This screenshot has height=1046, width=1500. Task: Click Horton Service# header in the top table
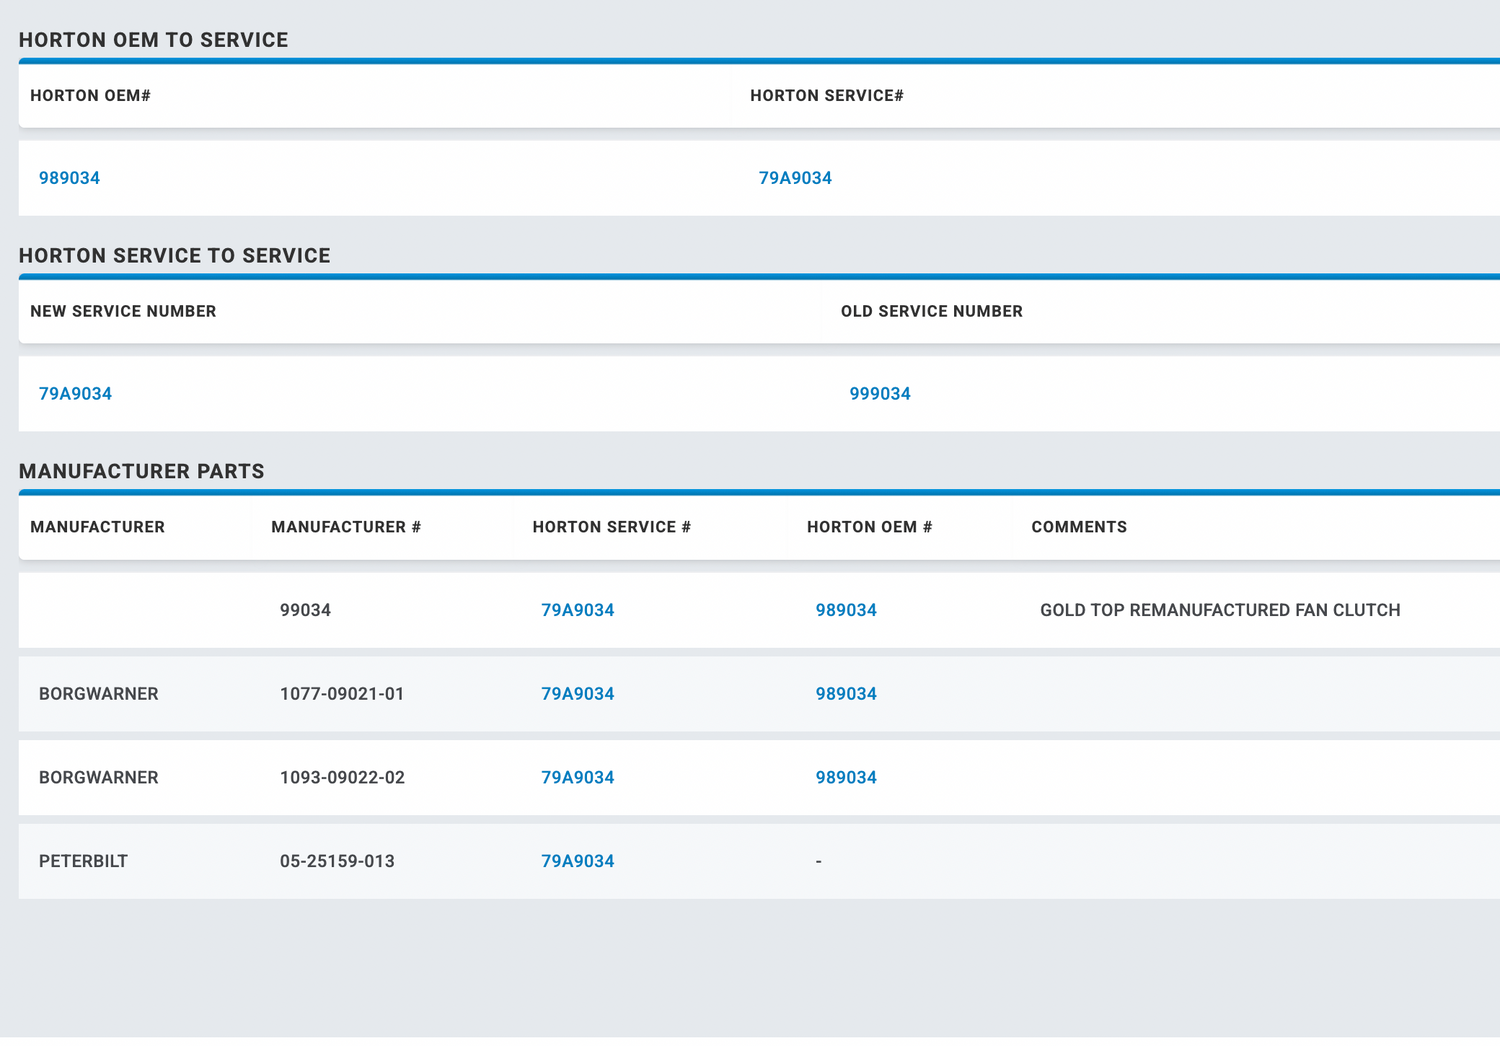827,96
